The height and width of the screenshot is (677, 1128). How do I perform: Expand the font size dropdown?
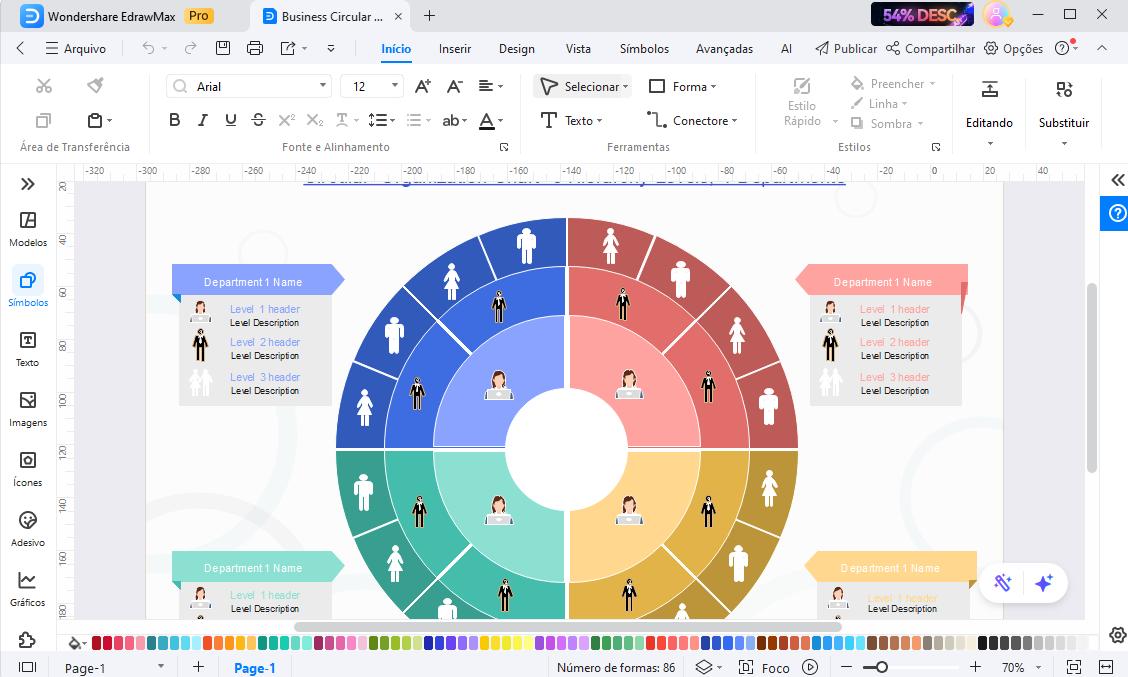pyautogui.click(x=395, y=87)
